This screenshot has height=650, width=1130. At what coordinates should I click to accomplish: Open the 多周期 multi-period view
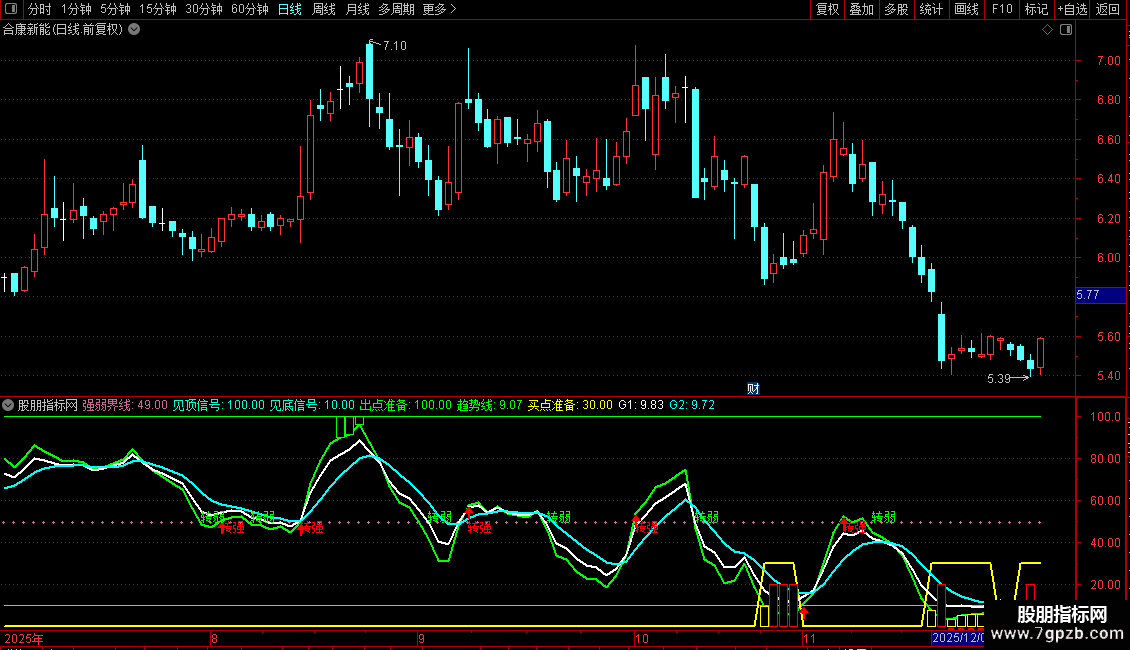point(396,9)
